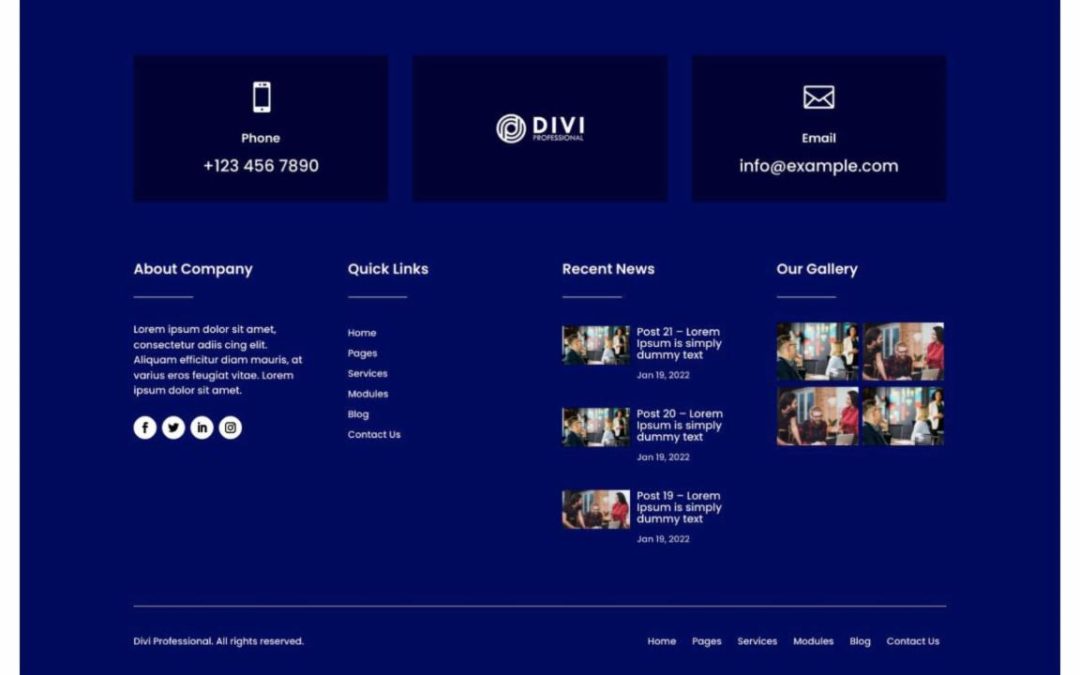Open the Twitter social icon

pos(174,428)
